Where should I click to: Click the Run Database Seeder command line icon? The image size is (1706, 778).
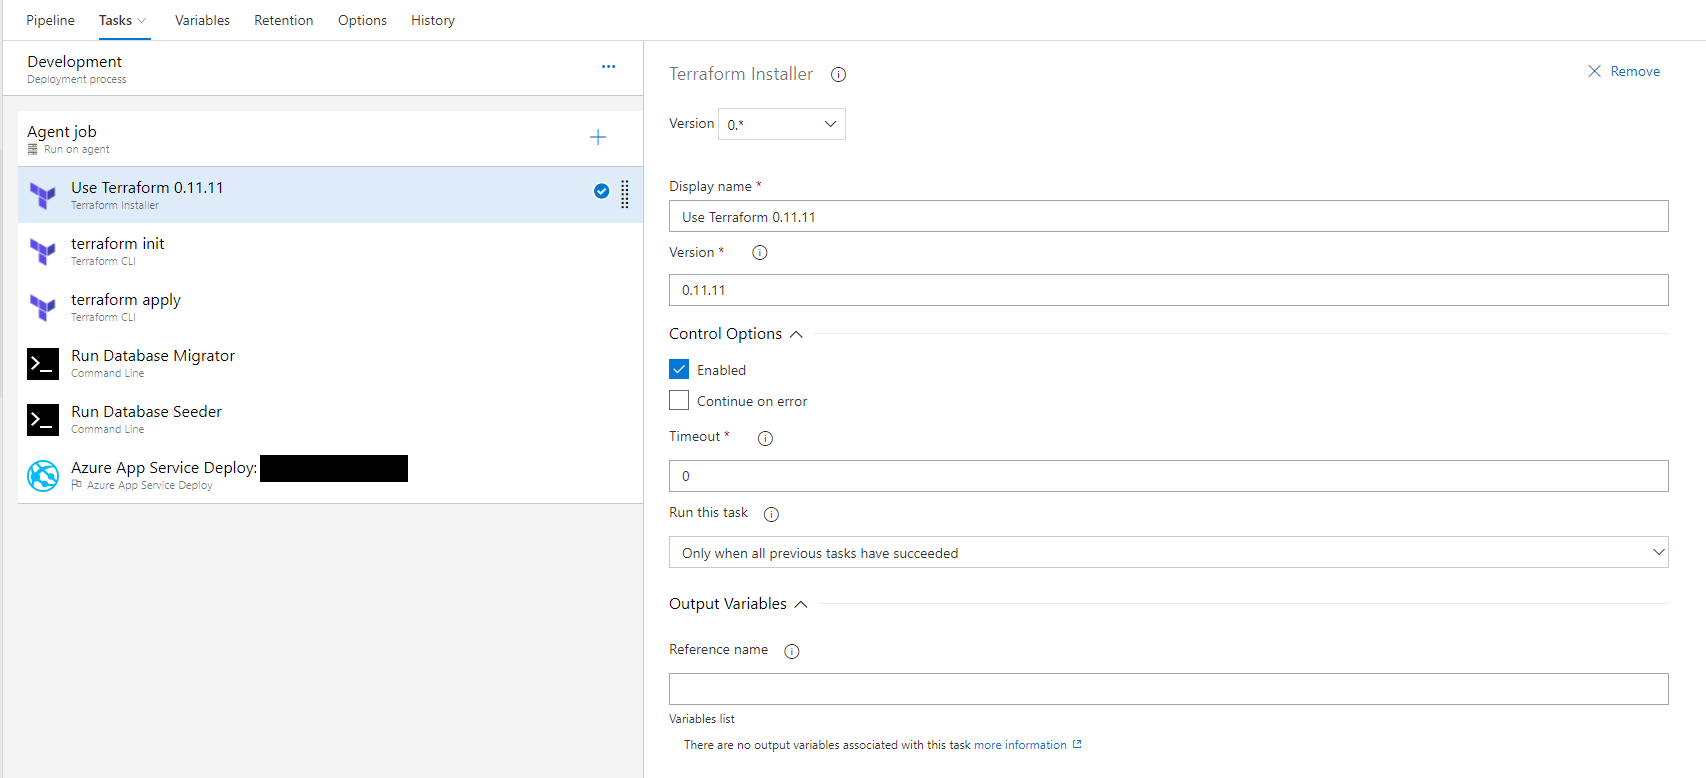point(43,420)
